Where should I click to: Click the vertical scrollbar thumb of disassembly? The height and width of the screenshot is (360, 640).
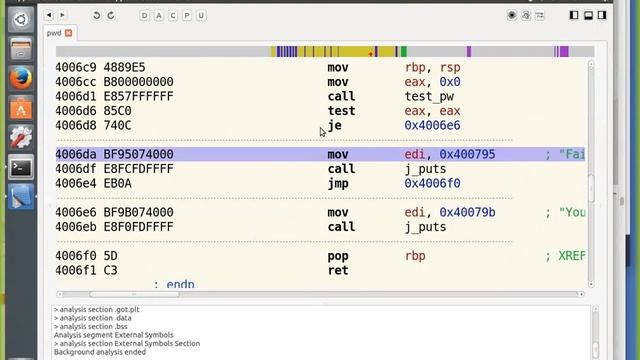[591, 188]
